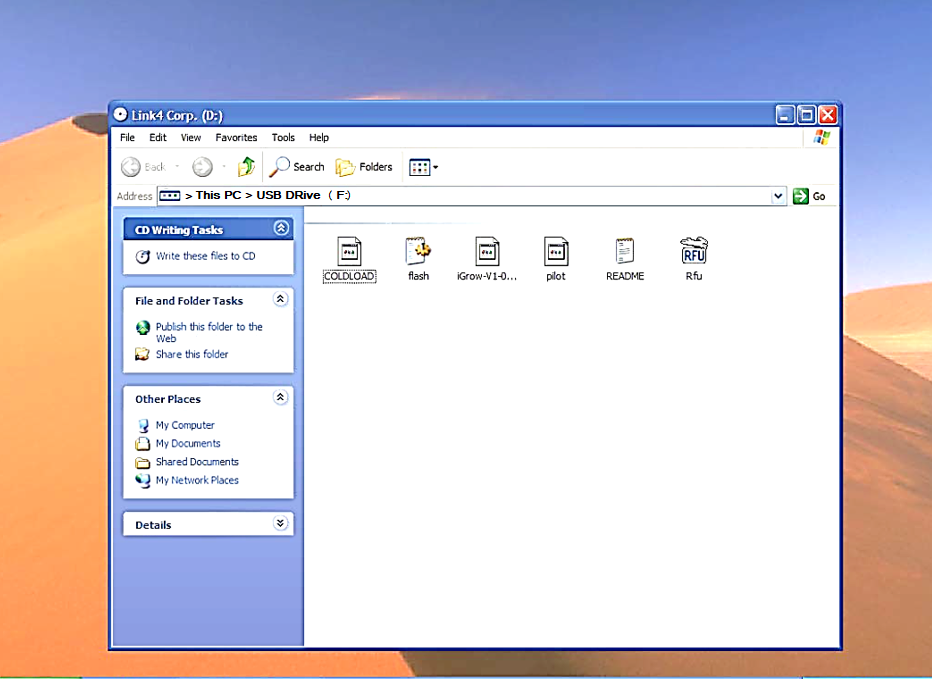
Task: Go up one folder level
Action: [246, 167]
